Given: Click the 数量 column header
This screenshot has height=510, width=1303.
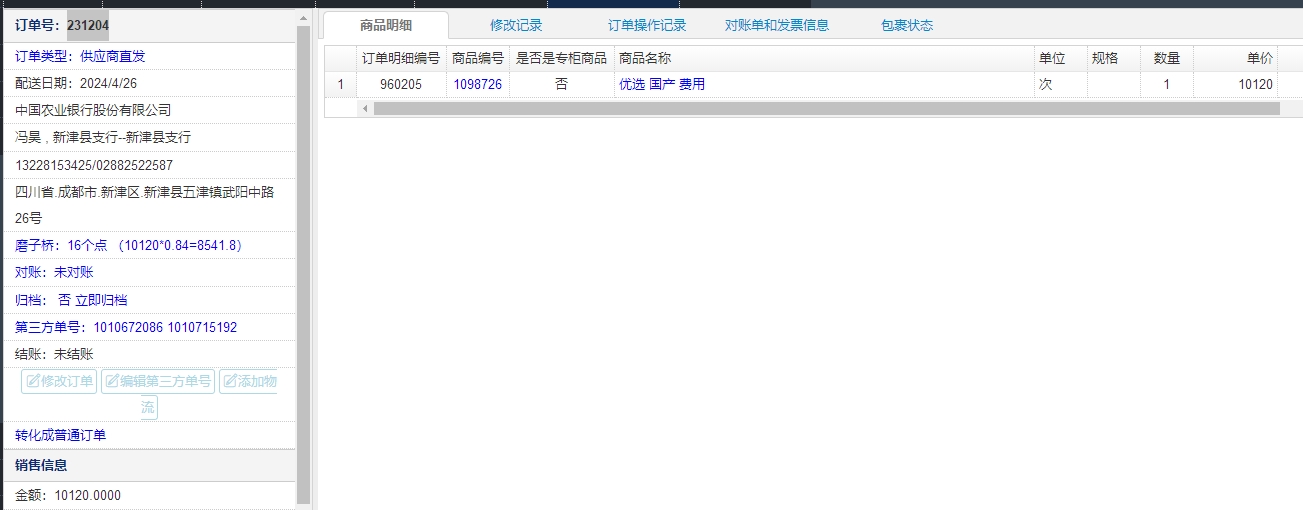Looking at the screenshot, I should pos(1166,58).
